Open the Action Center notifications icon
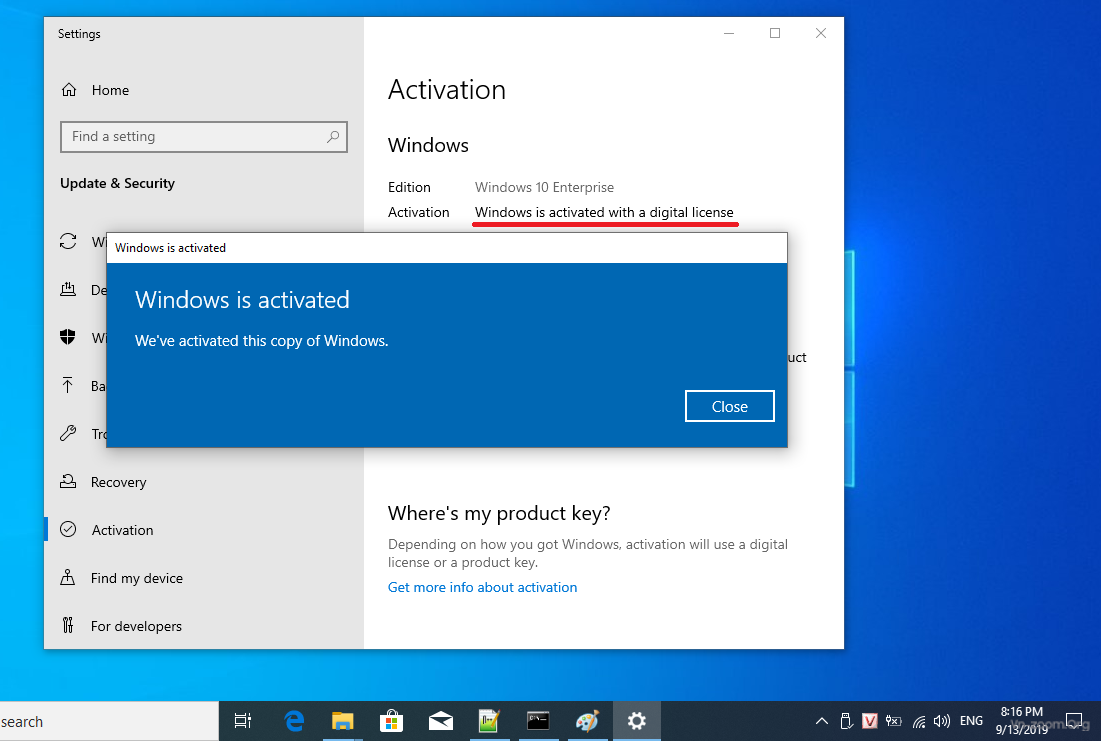This screenshot has width=1101, height=741. [1074, 721]
